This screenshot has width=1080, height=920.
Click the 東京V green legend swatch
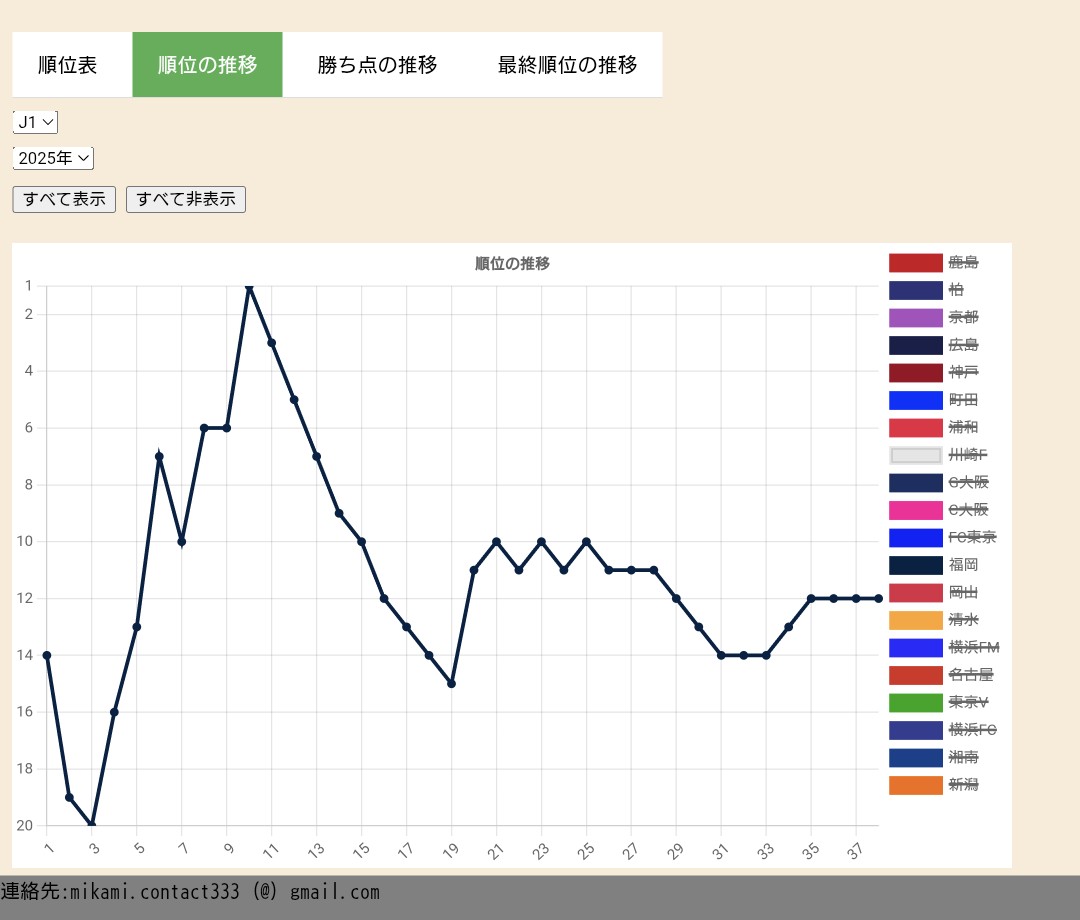click(x=915, y=702)
